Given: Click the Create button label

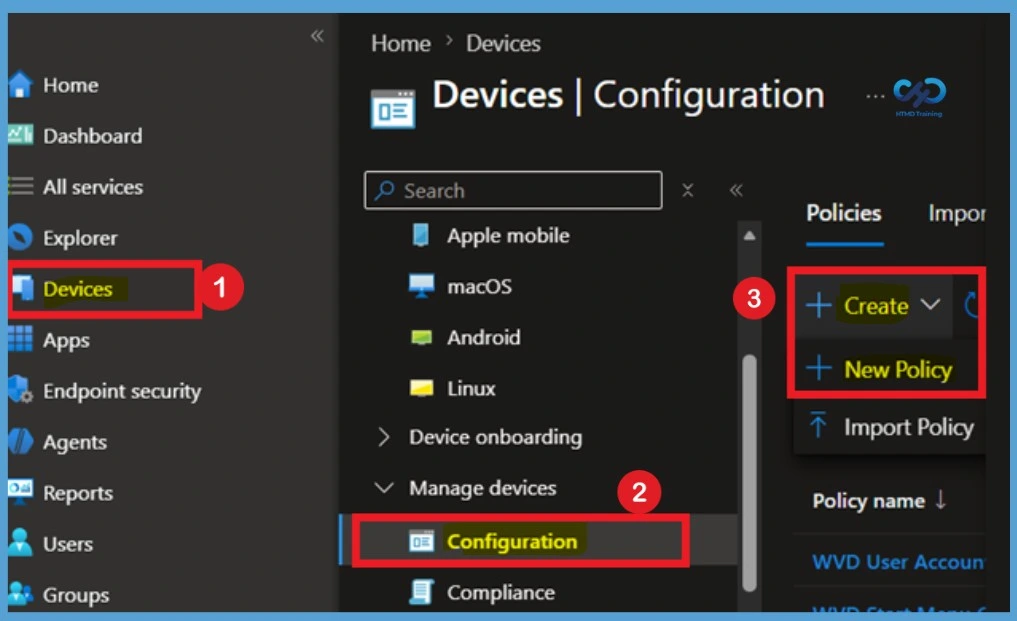Looking at the screenshot, I should [x=876, y=305].
